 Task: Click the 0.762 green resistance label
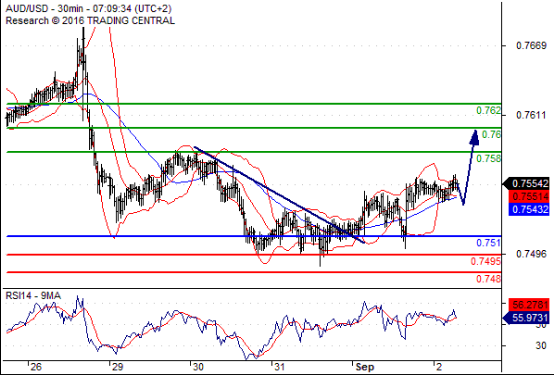point(488,111)
